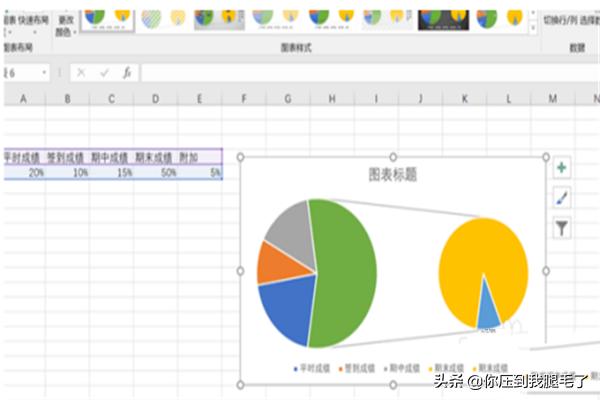Select the first chart style thumbnail

tap(108, 20)
